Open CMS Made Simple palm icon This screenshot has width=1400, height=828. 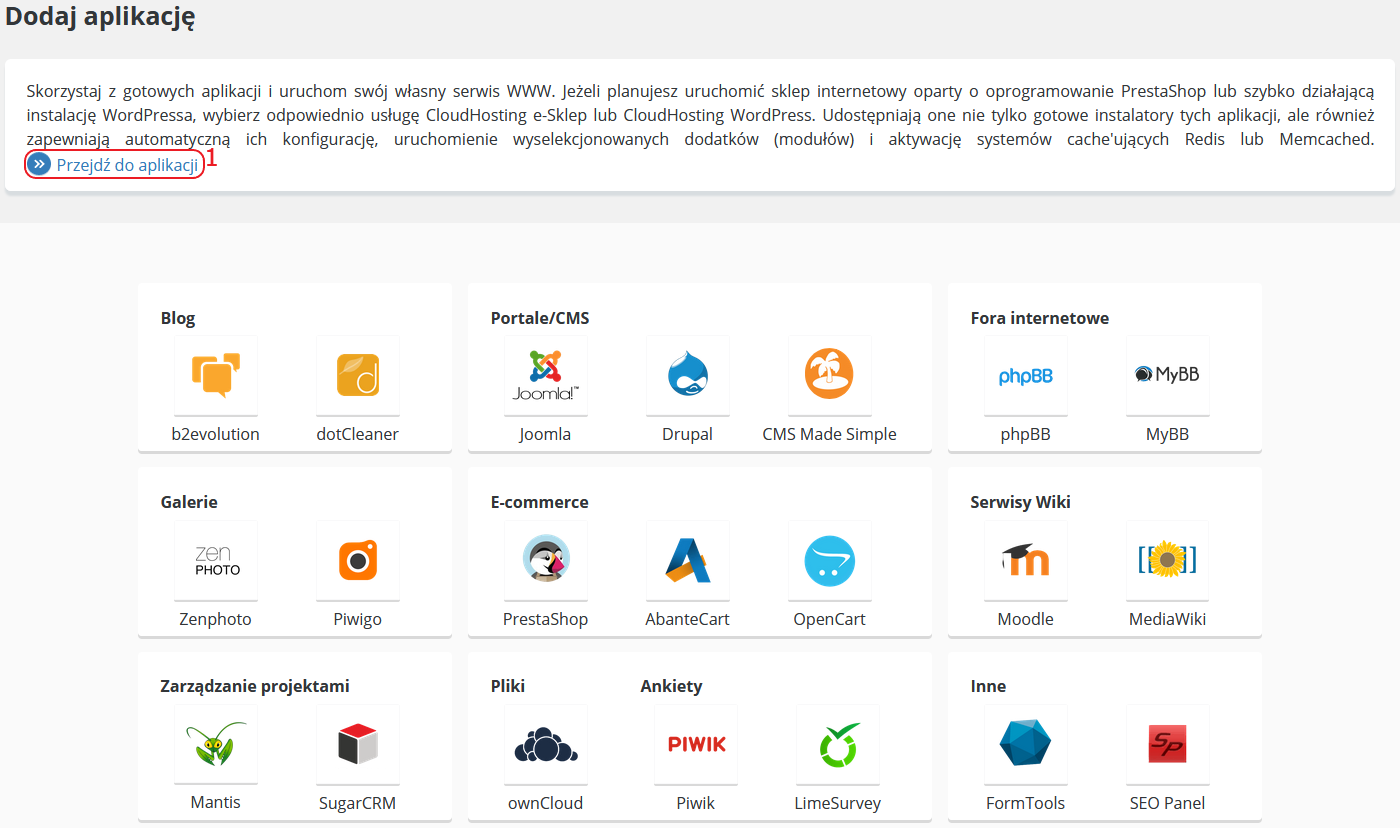tap(830, 376)
